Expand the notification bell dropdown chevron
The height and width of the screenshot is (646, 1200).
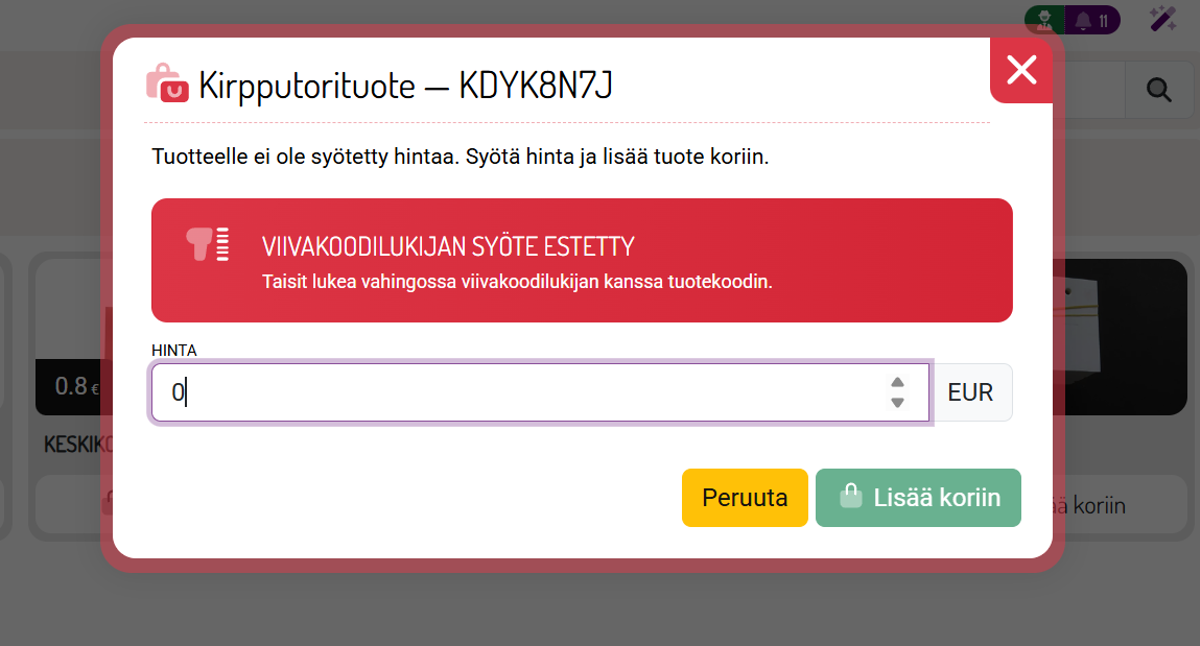(x=1083, y=28)
